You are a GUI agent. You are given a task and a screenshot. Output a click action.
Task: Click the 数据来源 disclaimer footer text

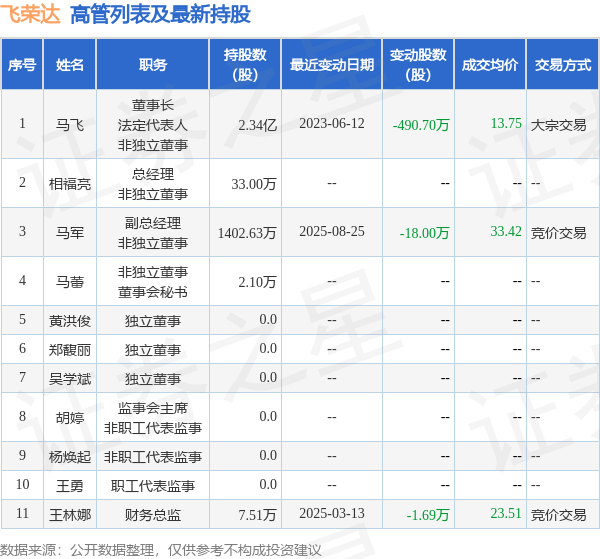(160, 550)
